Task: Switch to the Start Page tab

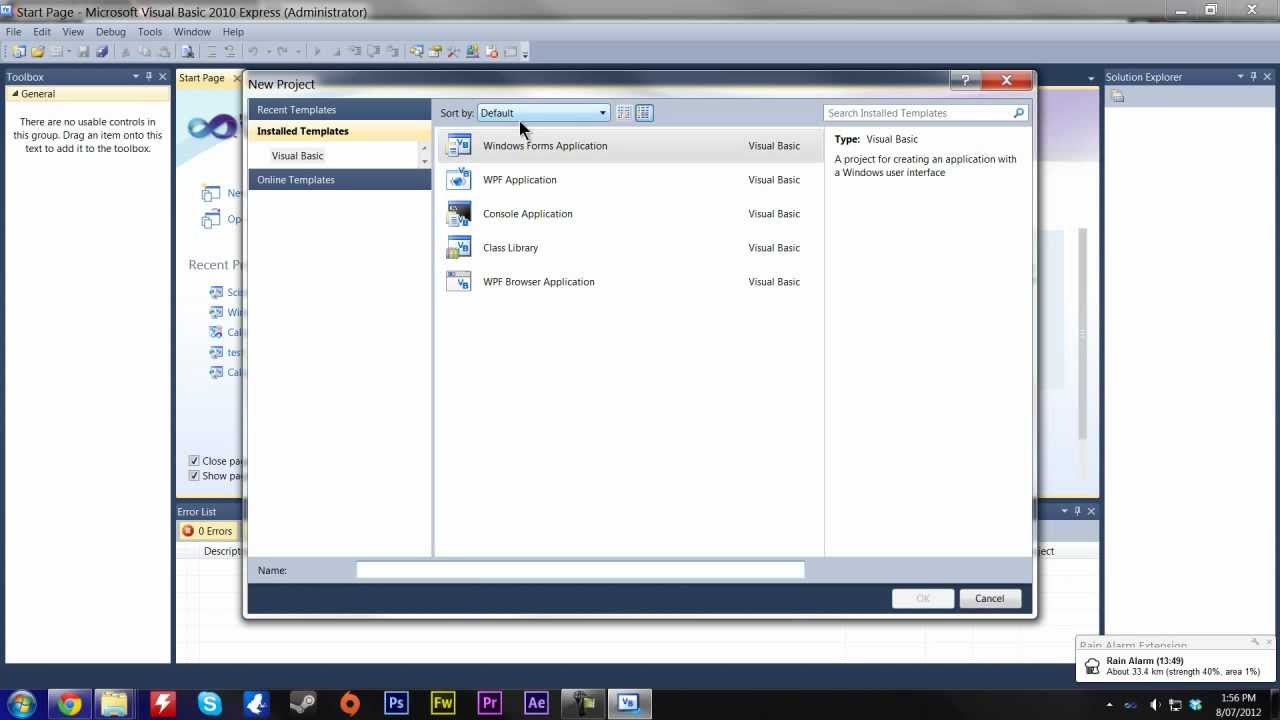Action: point(202,78)
